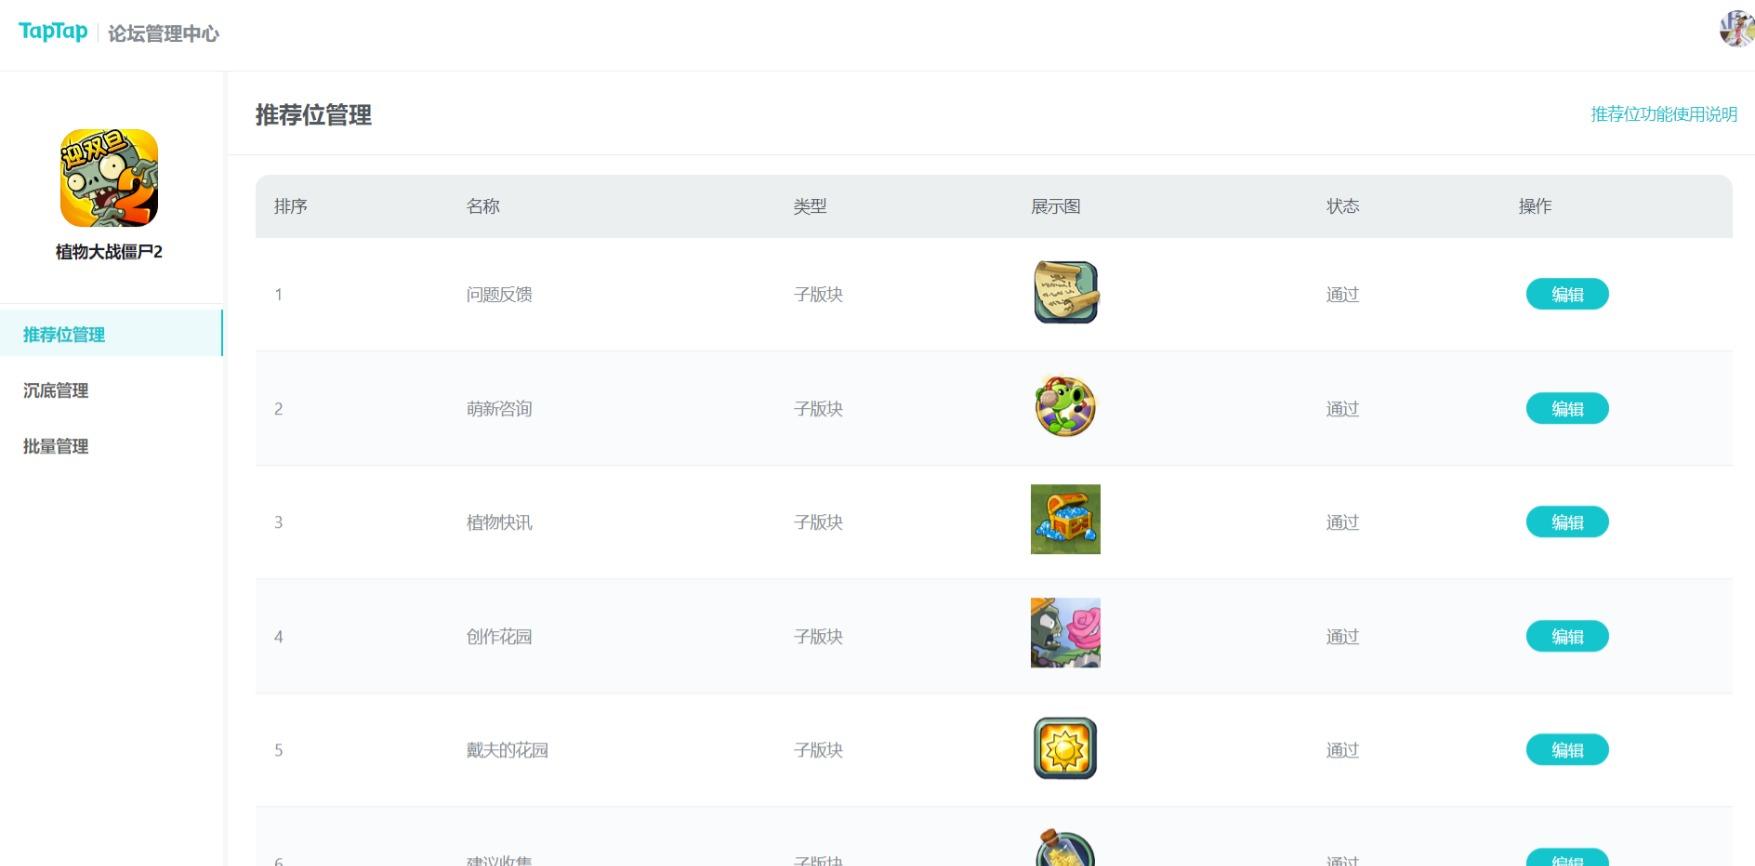Image resolution: width=1755 pixels, height=866 pixels.
Task: Click the 名称 column header
Action: 483,206
